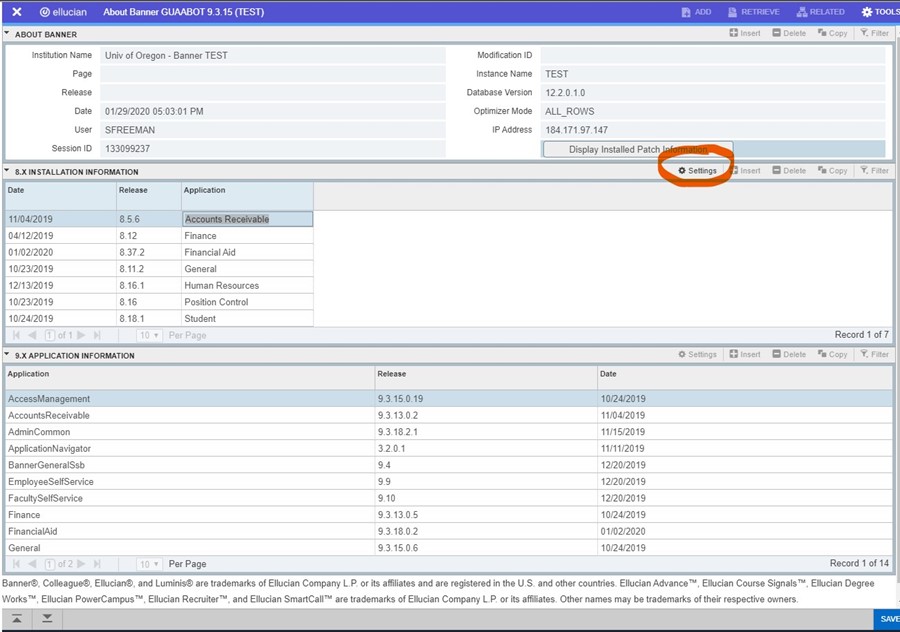Select the Finance row in 8.X table
The image size is (900, 632).
(x=160, y=235)
